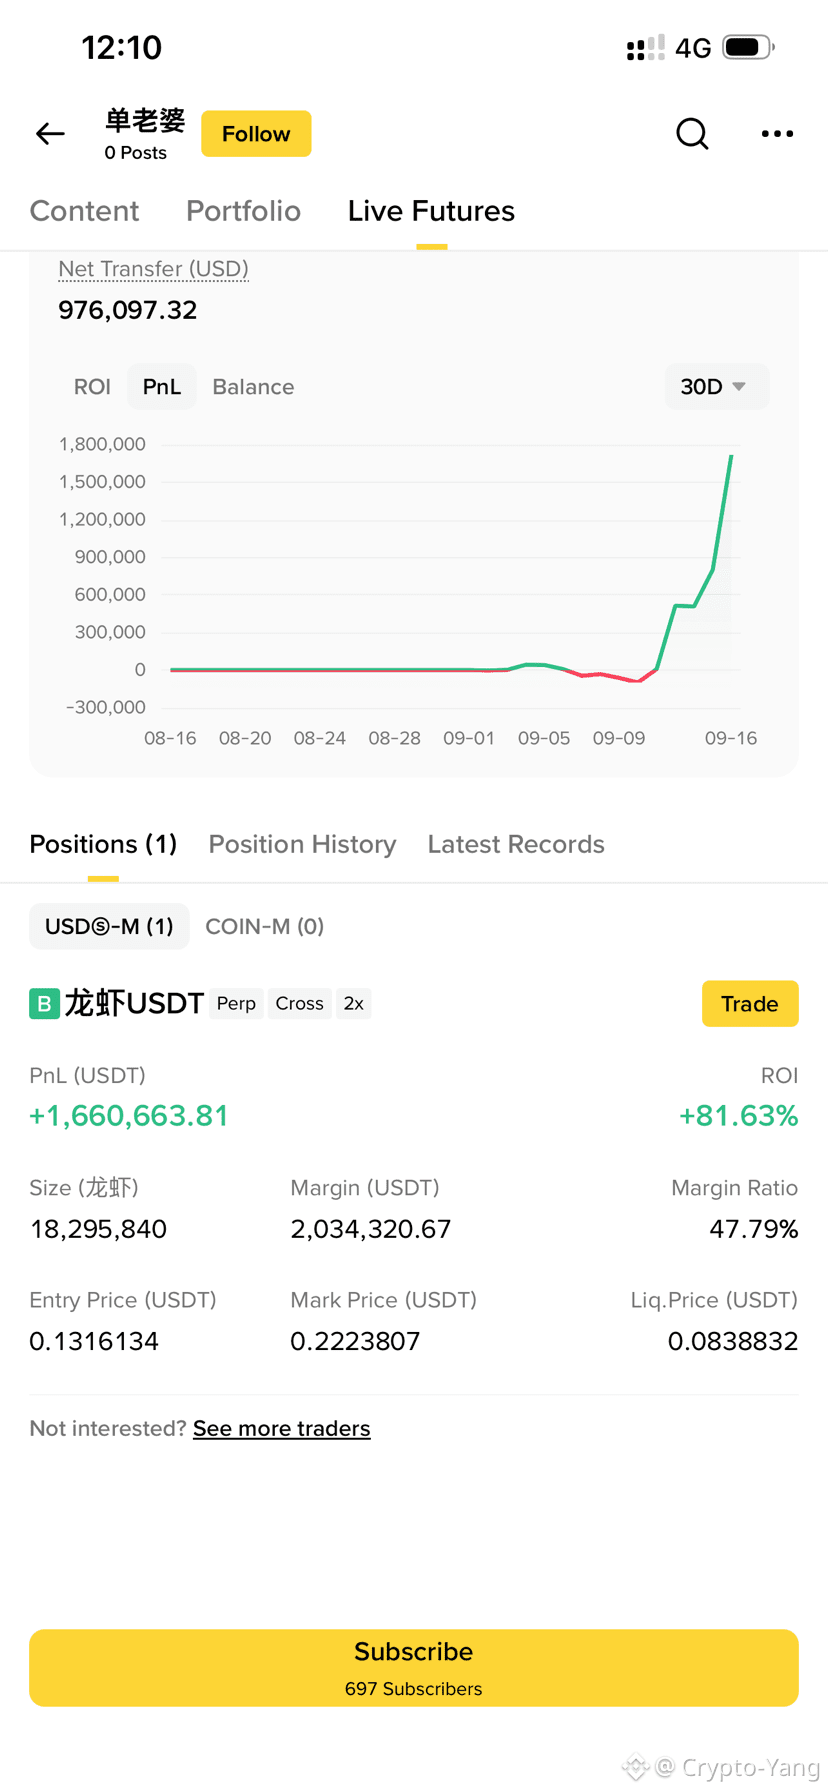Tap the battery status icon

click(748, 47)
